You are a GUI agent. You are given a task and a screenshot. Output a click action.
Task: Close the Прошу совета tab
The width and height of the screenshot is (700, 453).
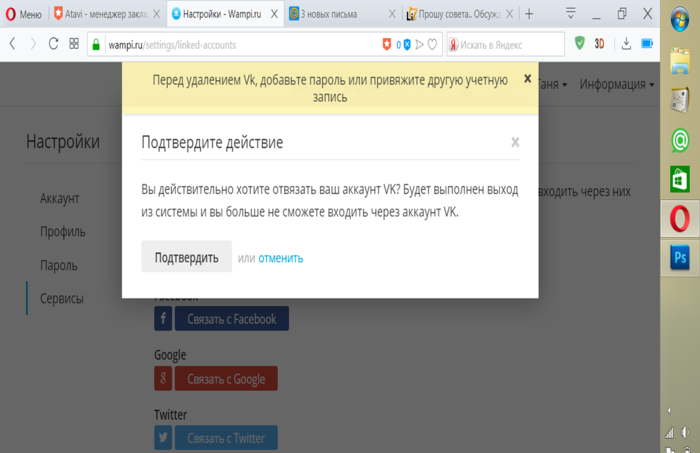tap(509, 14)
